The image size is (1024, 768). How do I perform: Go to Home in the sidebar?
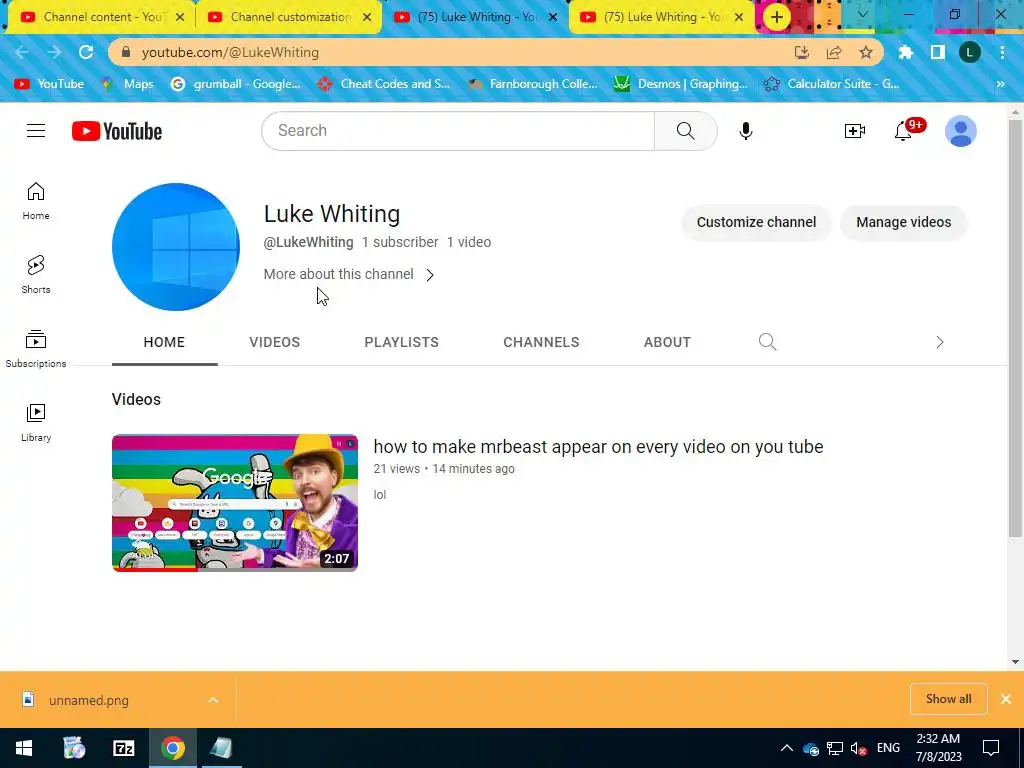(x=36, y=200)
